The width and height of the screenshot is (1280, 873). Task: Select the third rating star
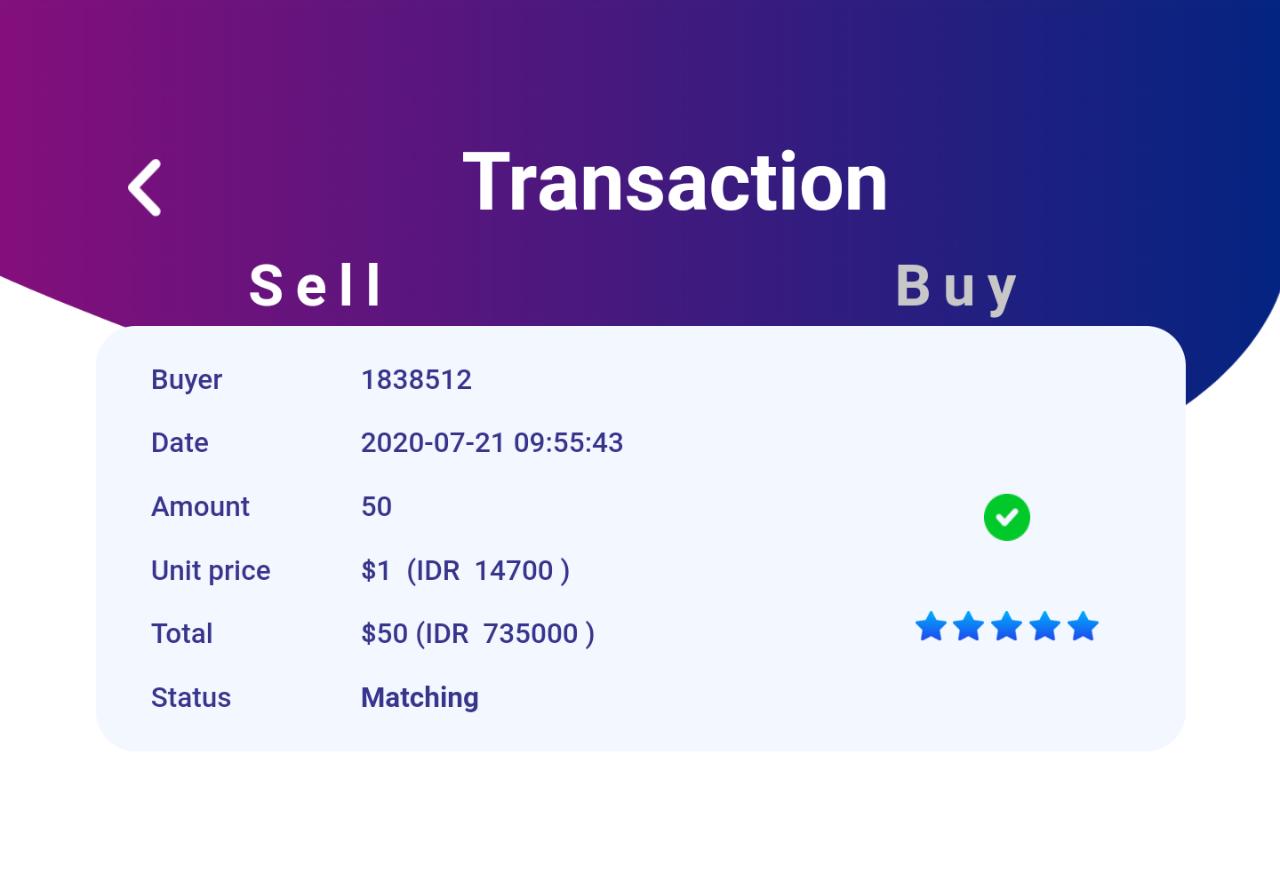(x=1007, y=627)
